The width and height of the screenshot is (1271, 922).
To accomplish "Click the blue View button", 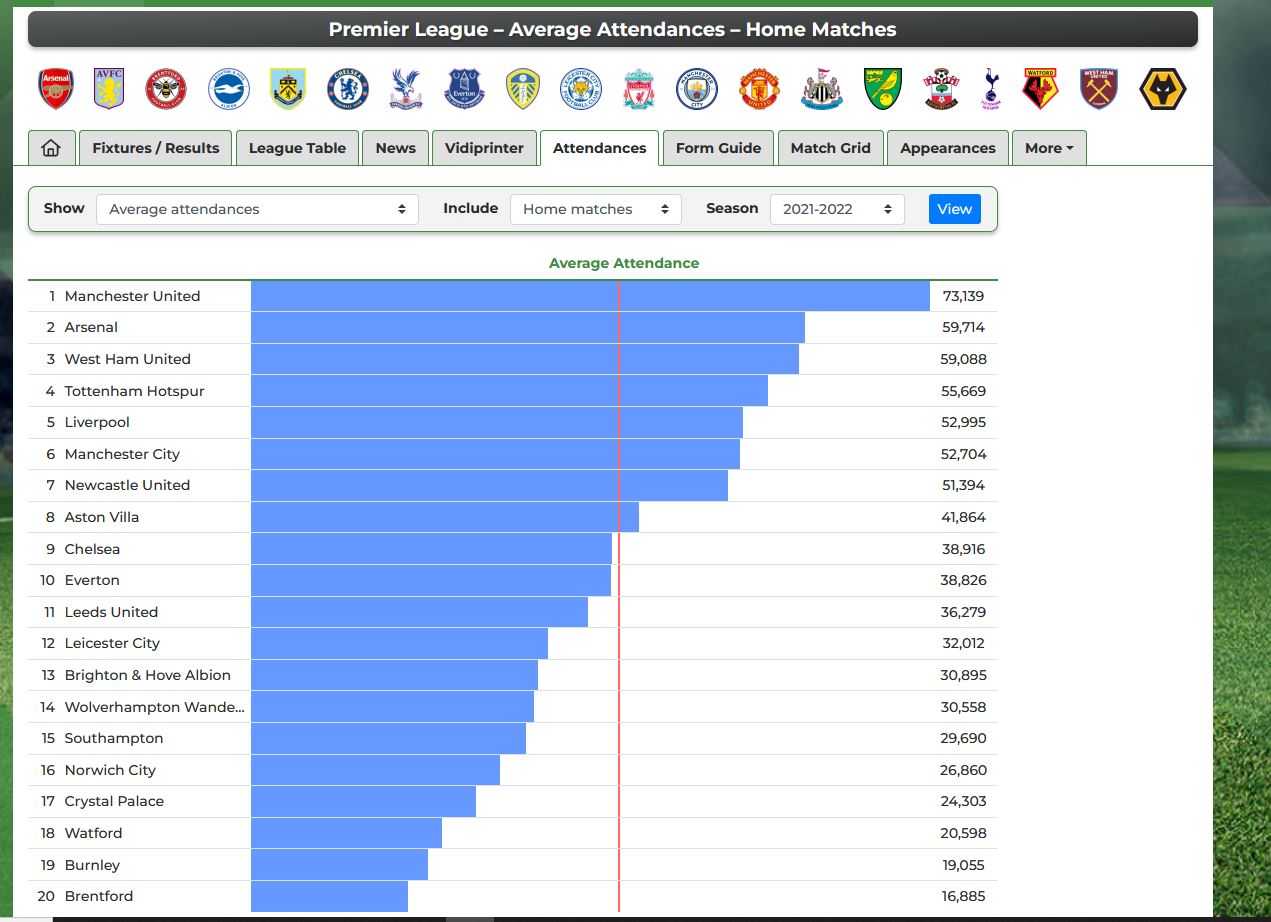I will point(954,209).
